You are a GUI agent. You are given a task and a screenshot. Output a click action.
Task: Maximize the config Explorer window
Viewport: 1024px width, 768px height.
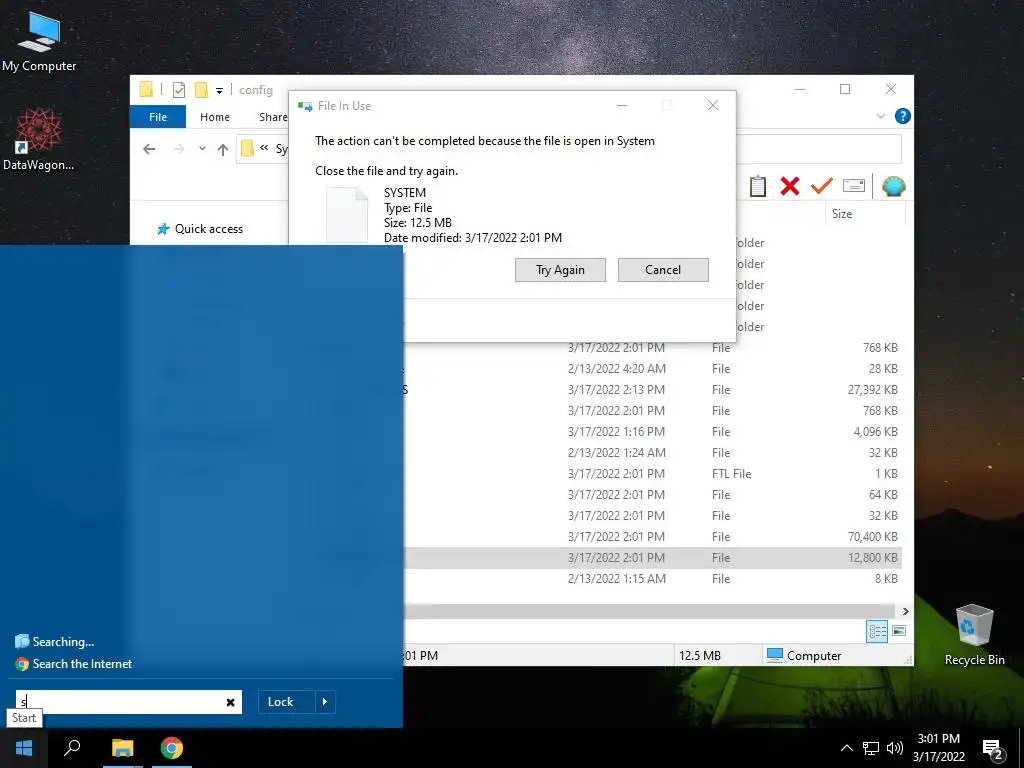845,89
